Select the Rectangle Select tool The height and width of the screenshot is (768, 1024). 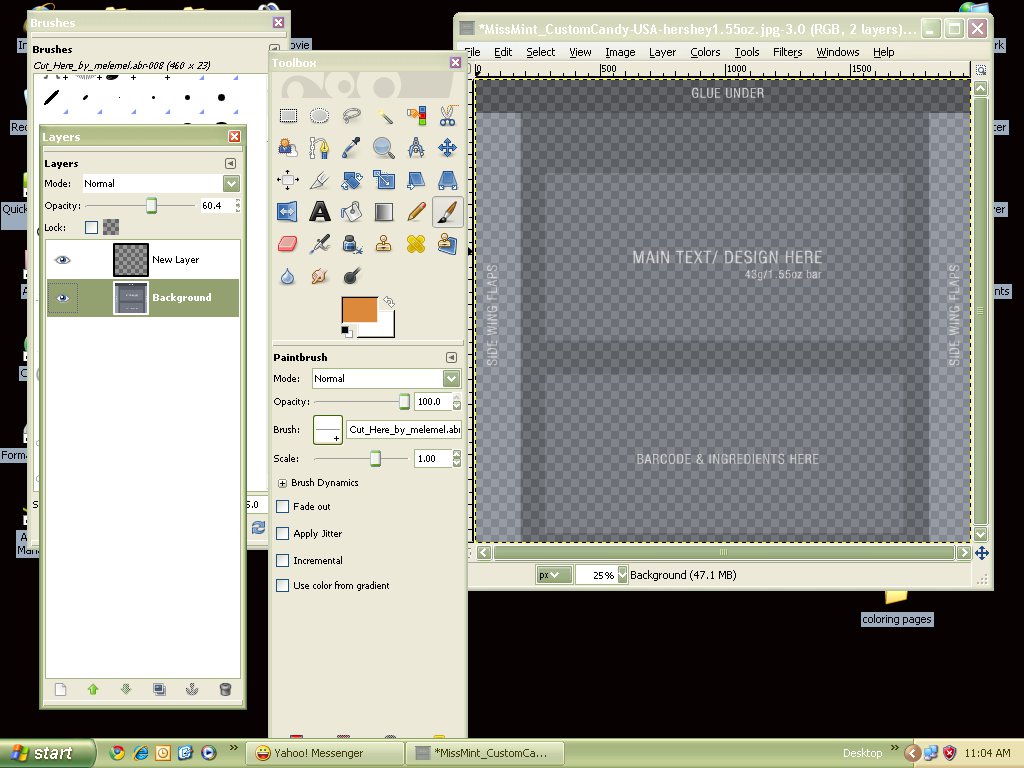288,116
